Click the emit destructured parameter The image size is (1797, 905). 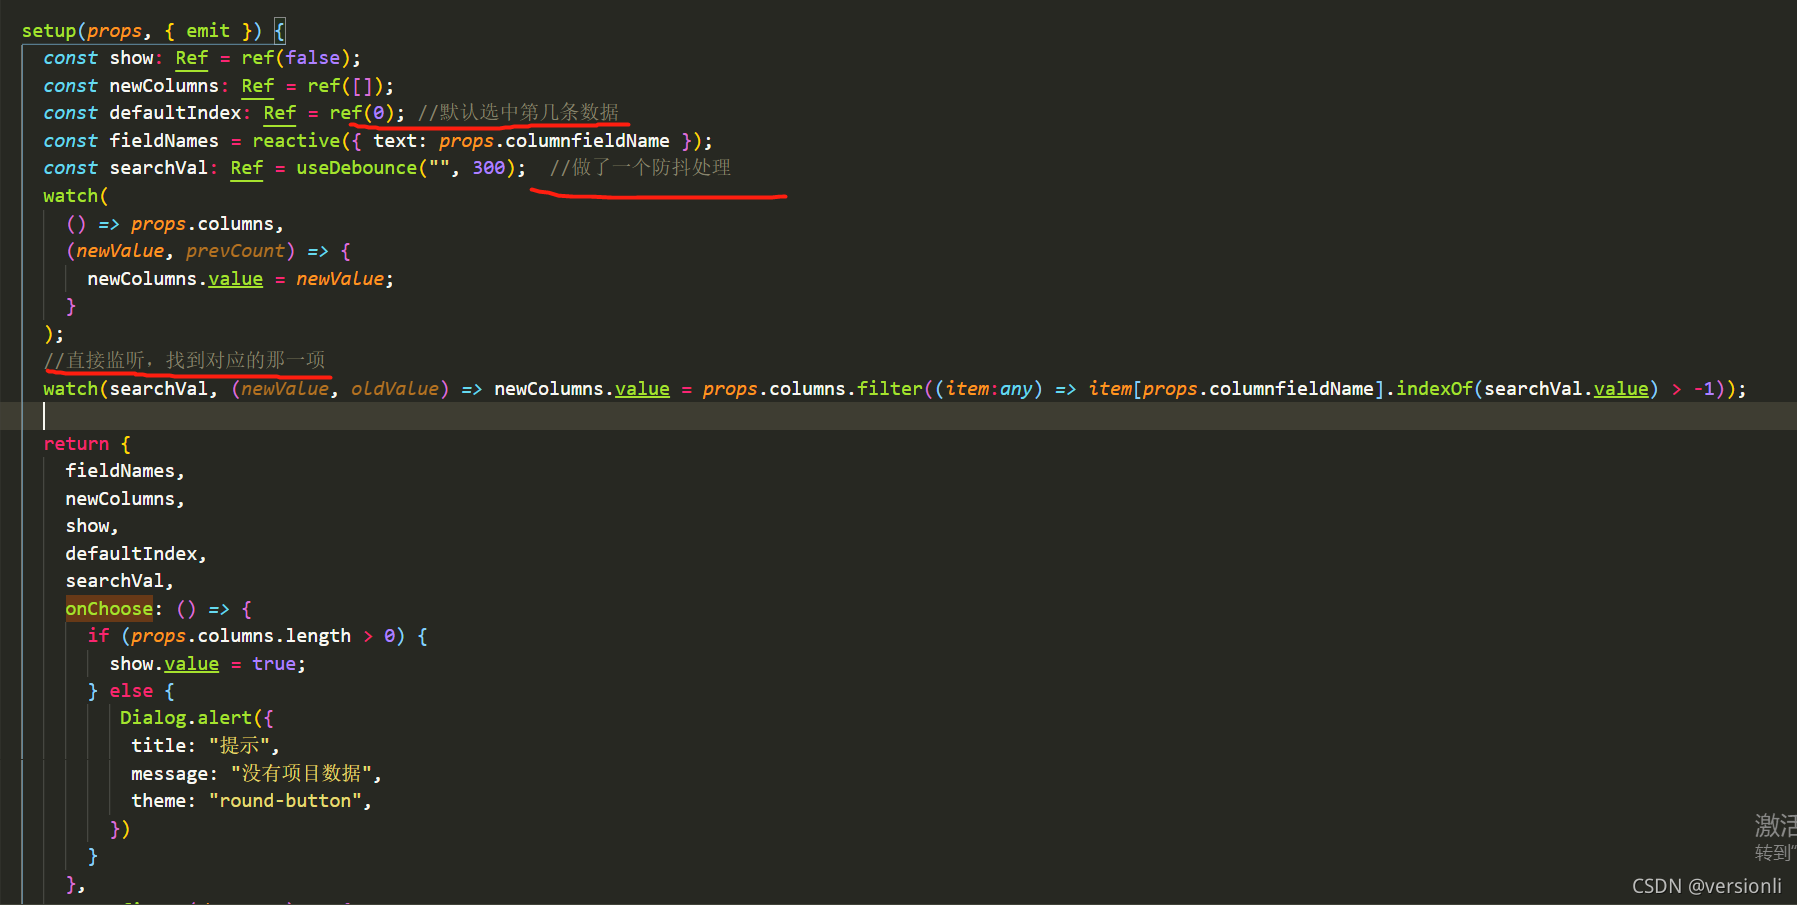(207, 30)
